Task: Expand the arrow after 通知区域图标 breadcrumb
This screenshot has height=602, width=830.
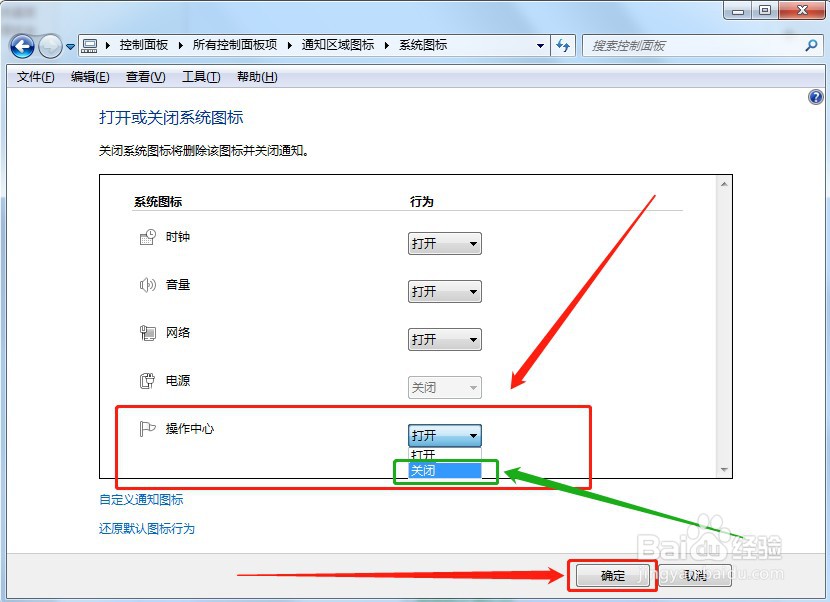Action: (387, 46)
